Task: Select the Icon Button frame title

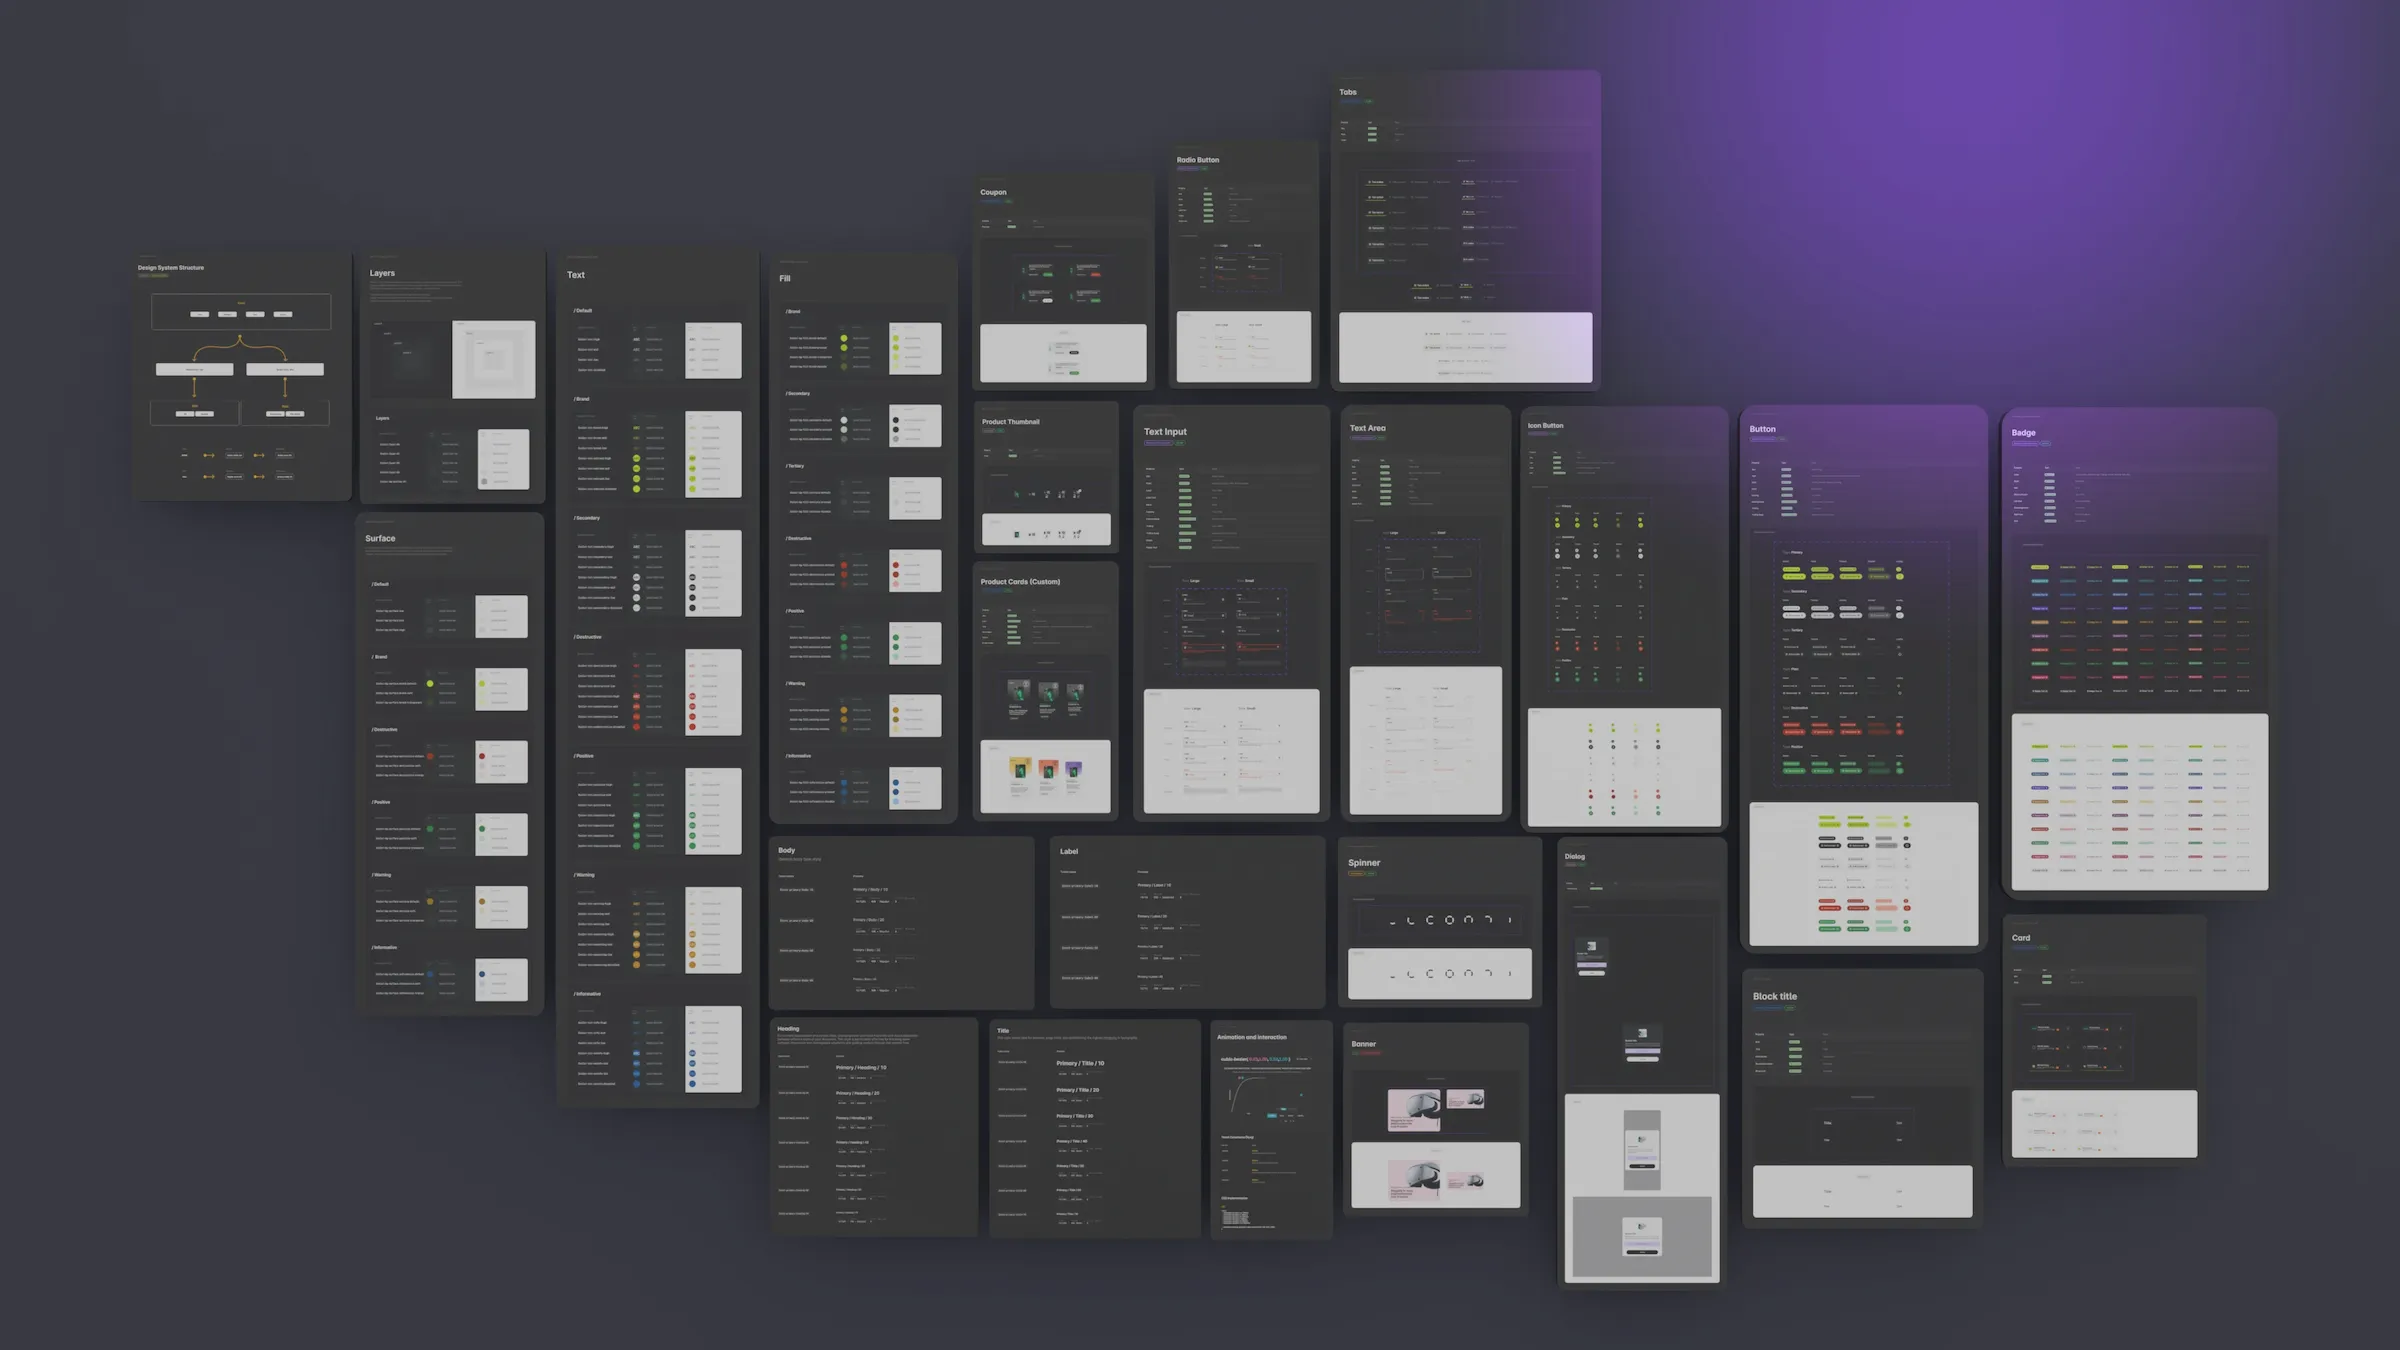Action: [1545, 426]
